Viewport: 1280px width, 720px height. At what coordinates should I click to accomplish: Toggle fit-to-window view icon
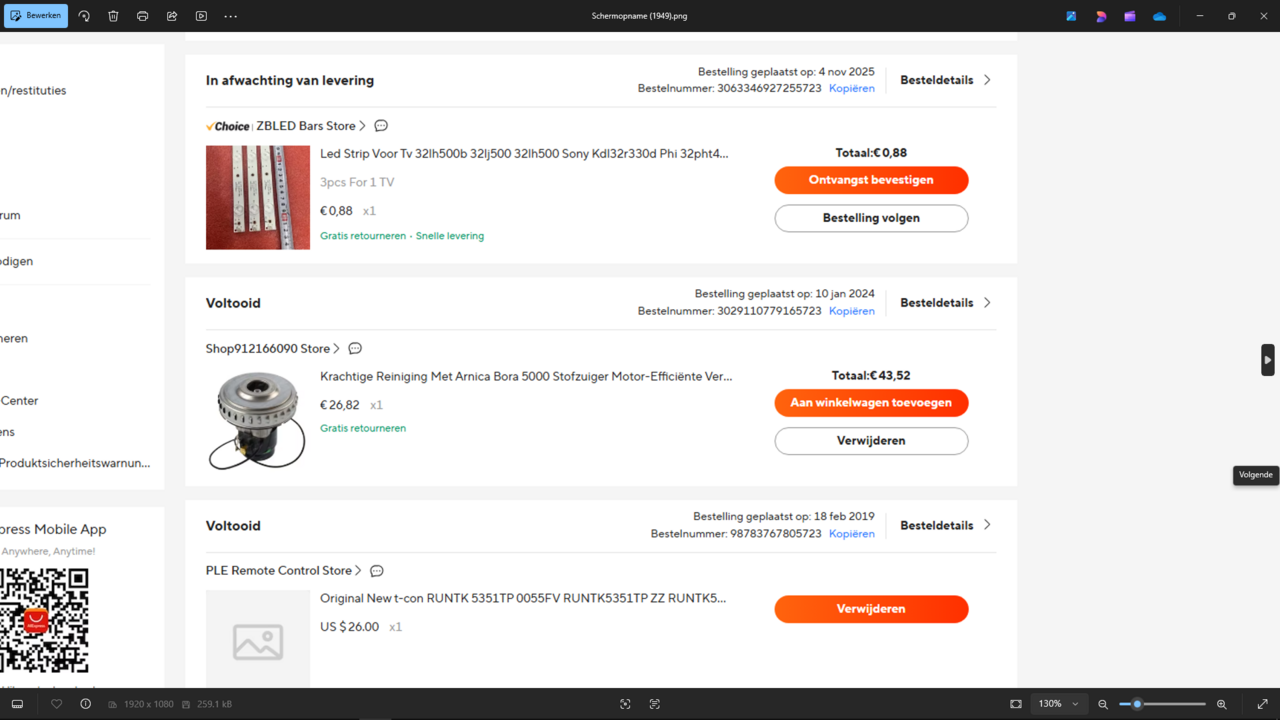tap(1016, 704)
